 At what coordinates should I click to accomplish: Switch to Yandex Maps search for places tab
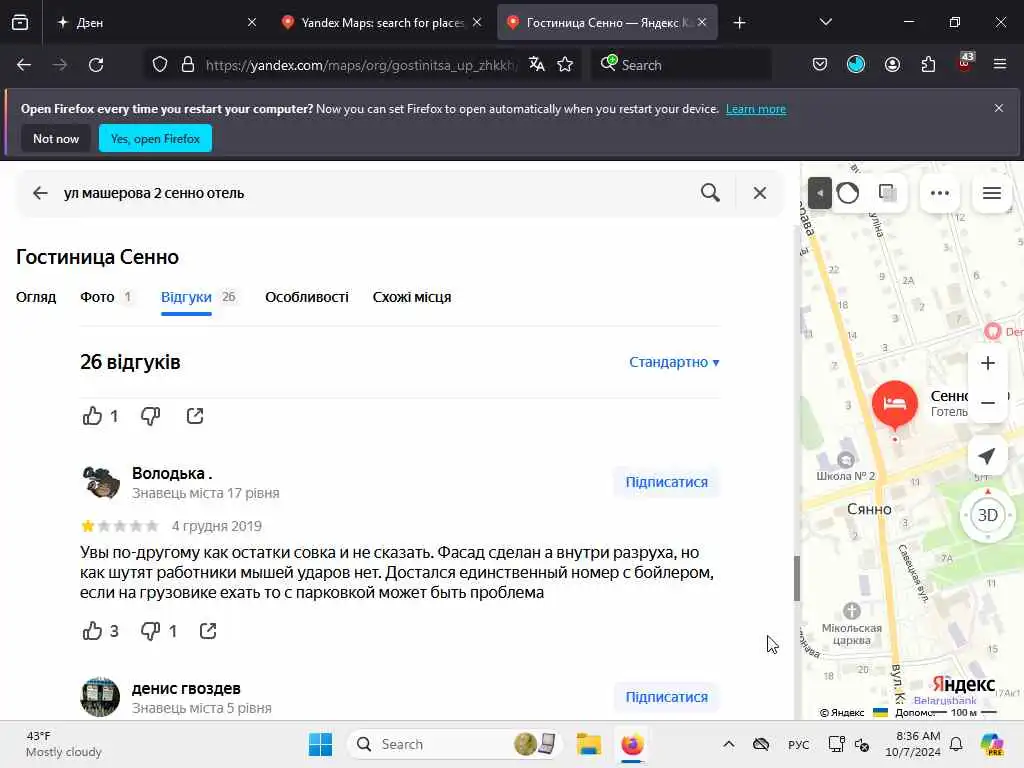tap(382, 23)
